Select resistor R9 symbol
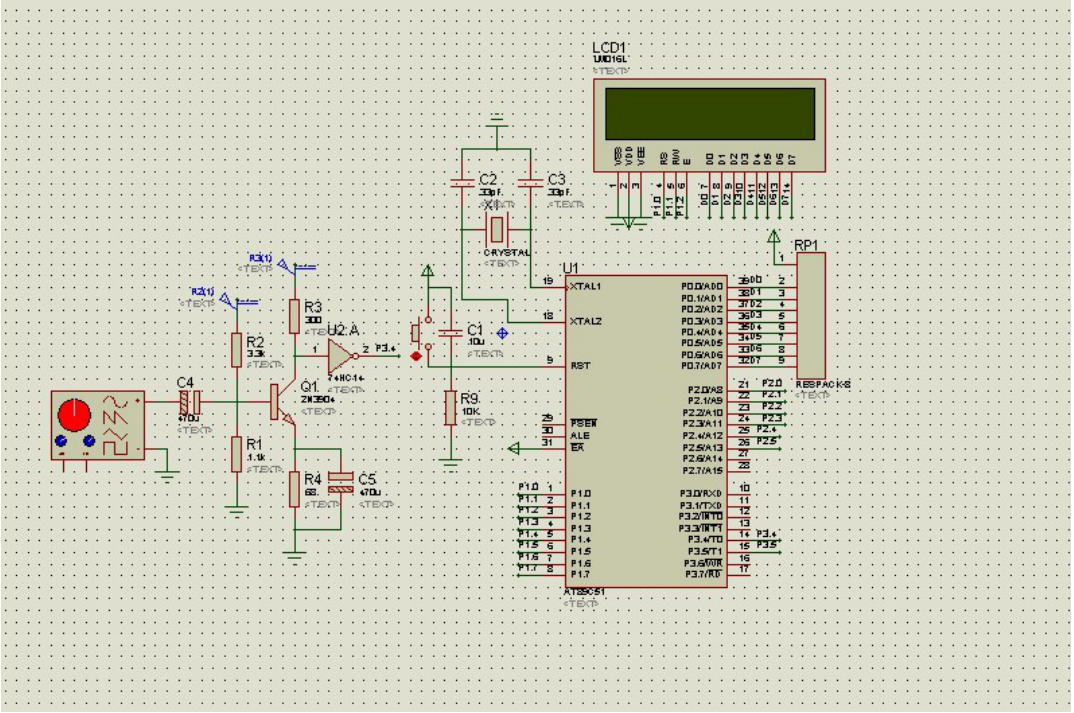The height and width of the screenshot is (713, 1074). click(x=450, y=408)
